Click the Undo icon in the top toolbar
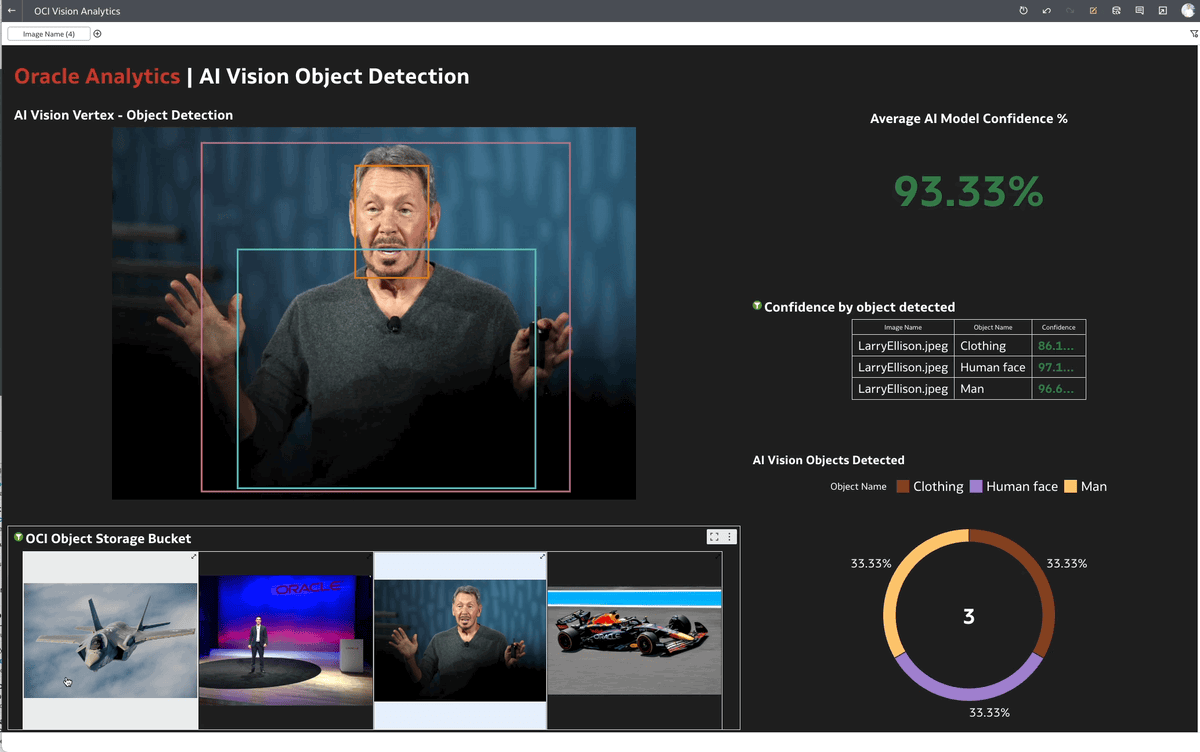This screenshot has width=1200, height=752. [x=1046, y=11]
